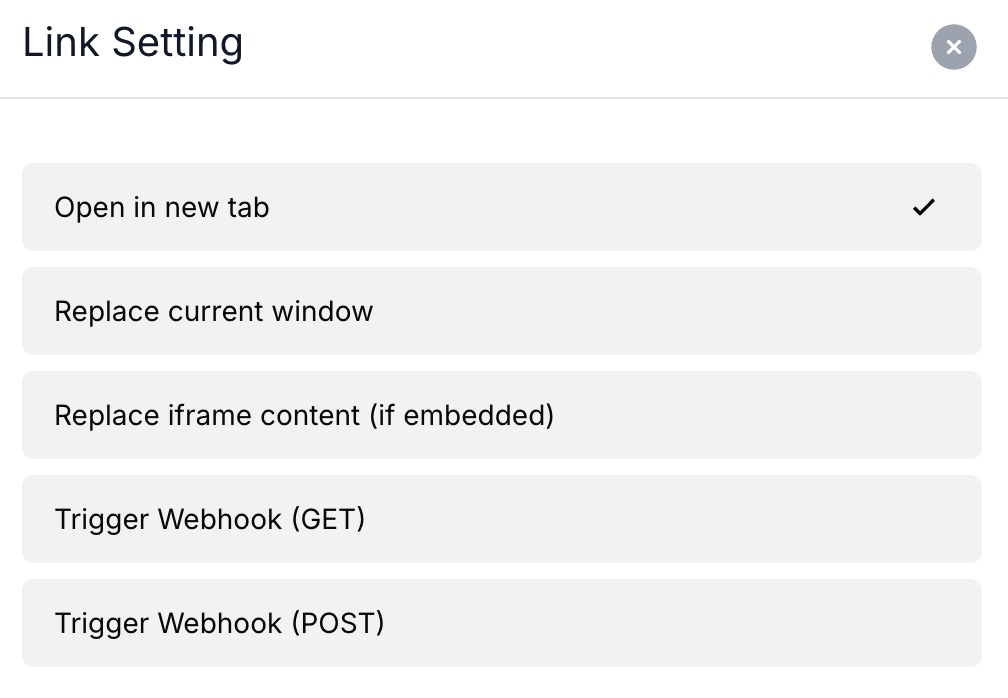The width and height of the screenshot is (1008, 698).
Task: Select the Open in new tab option
Action: [501, 207]
